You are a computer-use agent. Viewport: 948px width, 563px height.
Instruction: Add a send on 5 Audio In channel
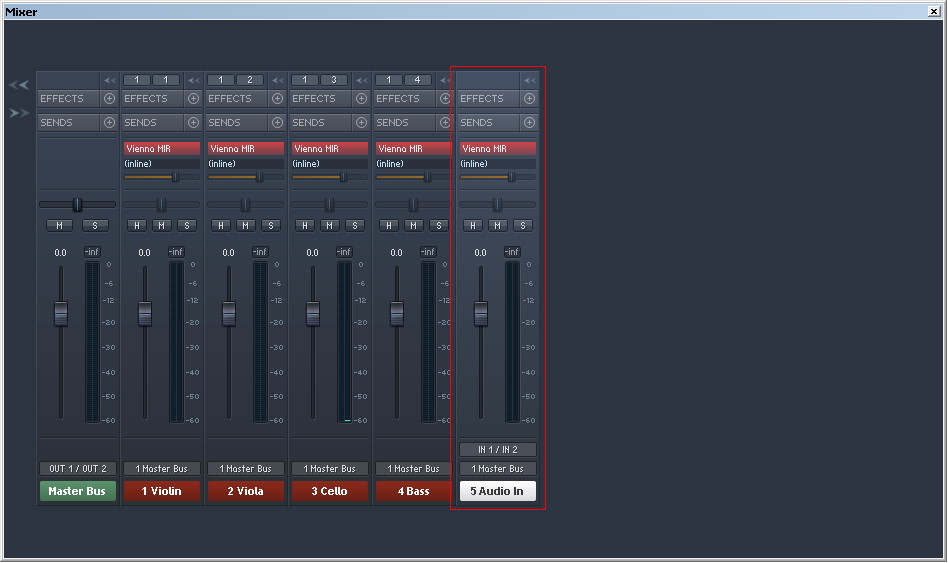click(x=530, y=123)
